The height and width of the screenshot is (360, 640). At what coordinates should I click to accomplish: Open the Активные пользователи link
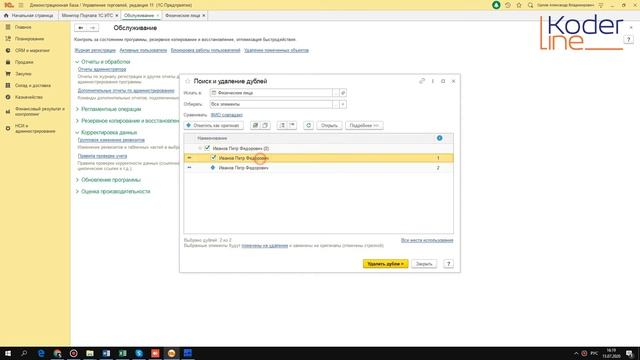click(143, 50)
